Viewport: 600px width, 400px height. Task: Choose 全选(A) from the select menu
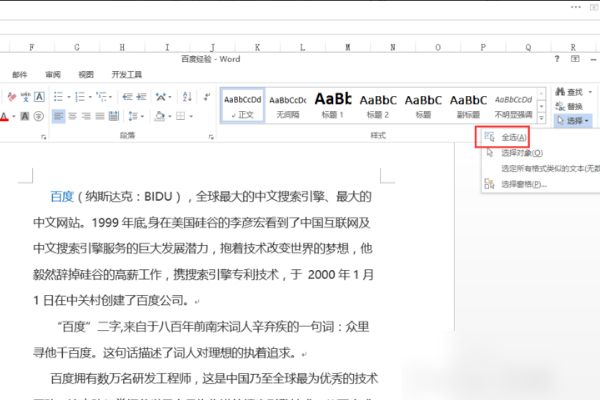(x=514, y=137)
